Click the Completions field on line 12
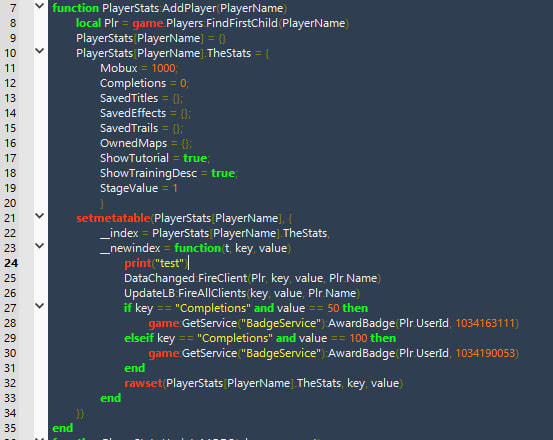The height and width of the screenshot is (440, 553). (133, 83)
